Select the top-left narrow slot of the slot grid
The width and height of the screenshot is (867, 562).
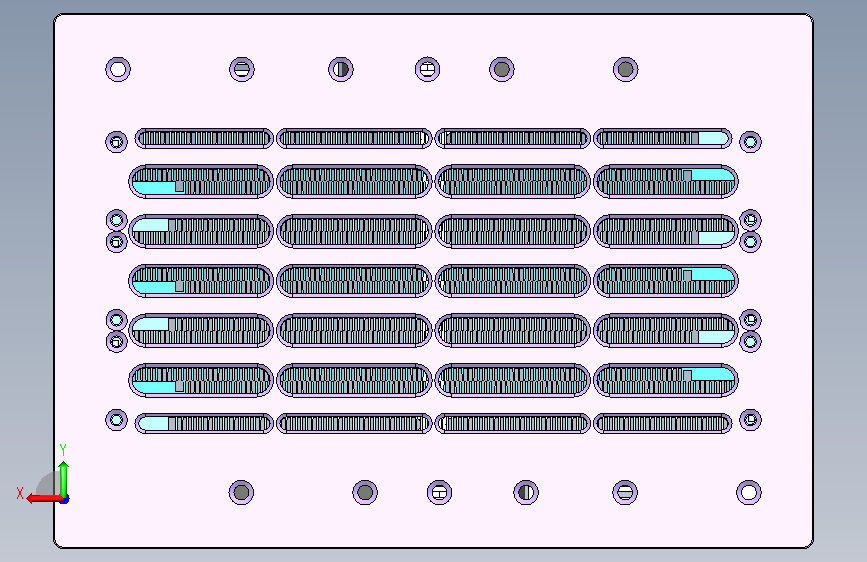click(204, 138)
